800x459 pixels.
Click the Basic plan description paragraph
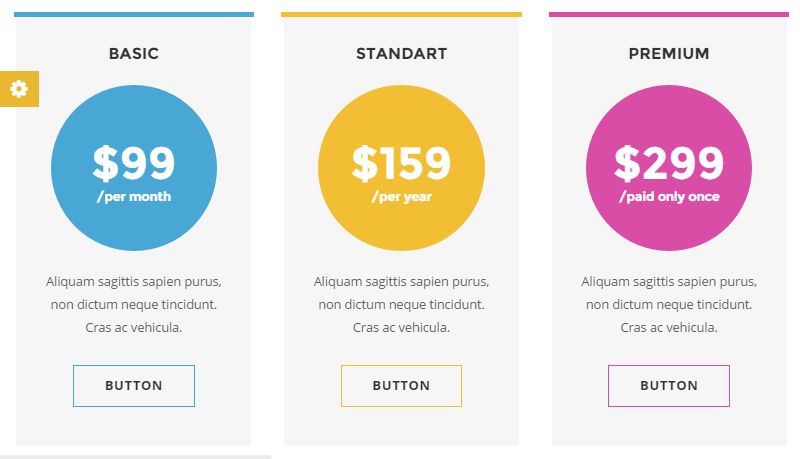tap(134, 304)
